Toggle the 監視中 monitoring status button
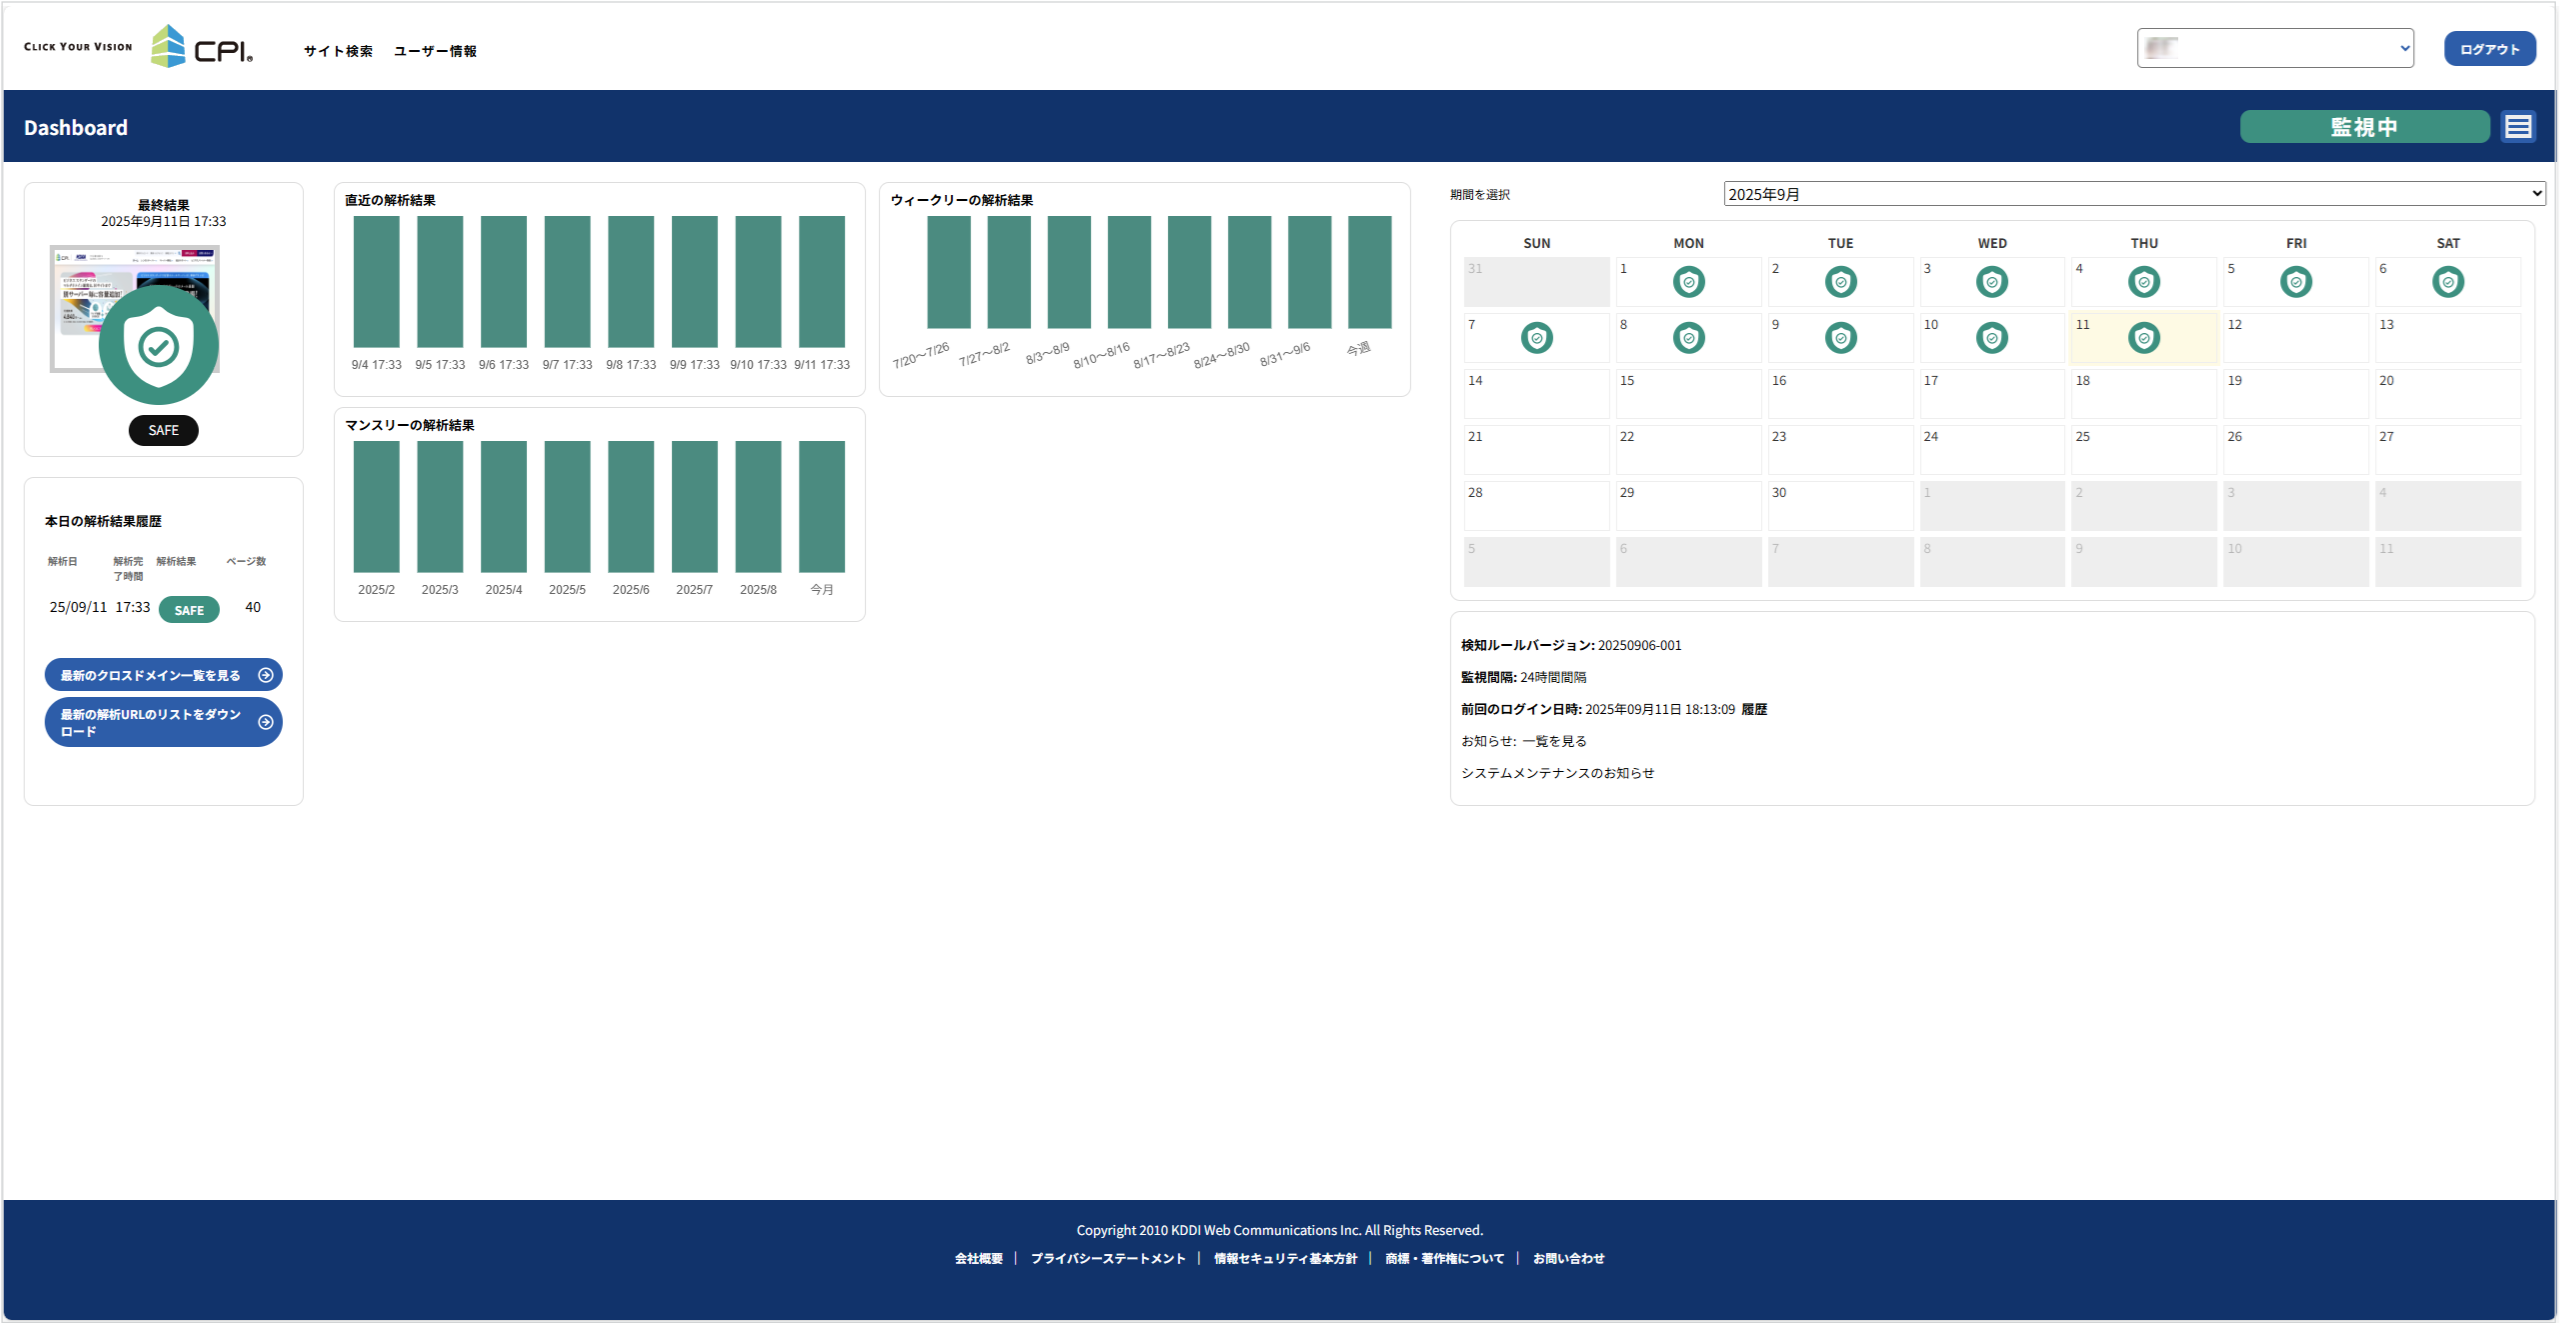Screen dimensions: 2560x1323 point(2364,127)
